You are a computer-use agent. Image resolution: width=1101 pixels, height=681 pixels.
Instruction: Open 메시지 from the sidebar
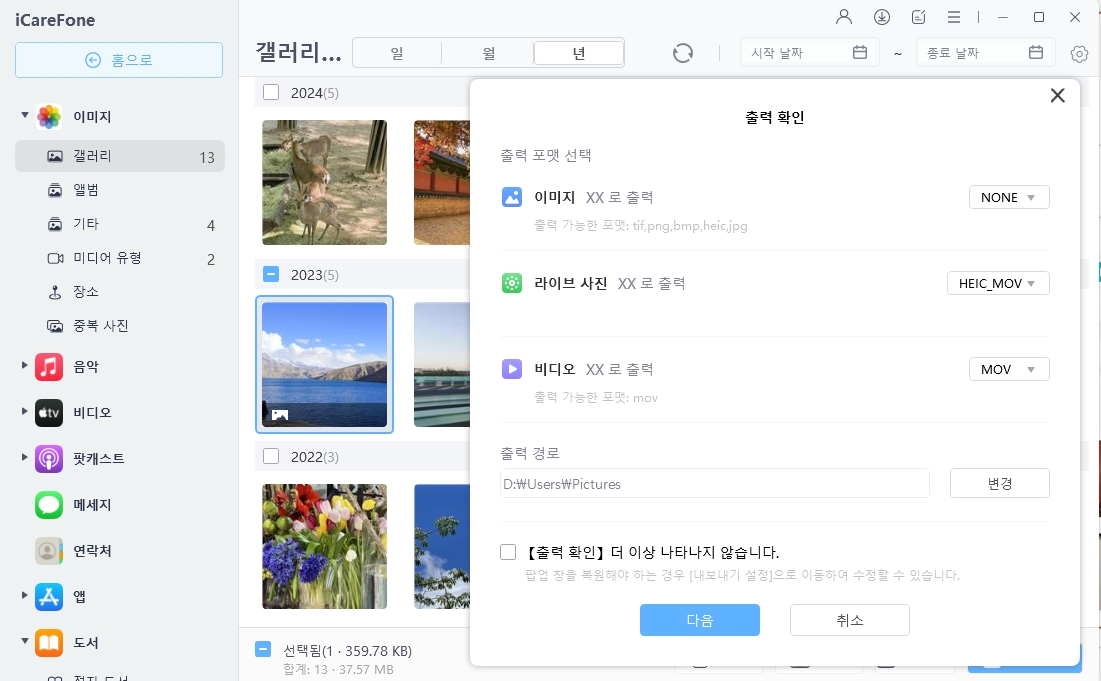point(48,505)
